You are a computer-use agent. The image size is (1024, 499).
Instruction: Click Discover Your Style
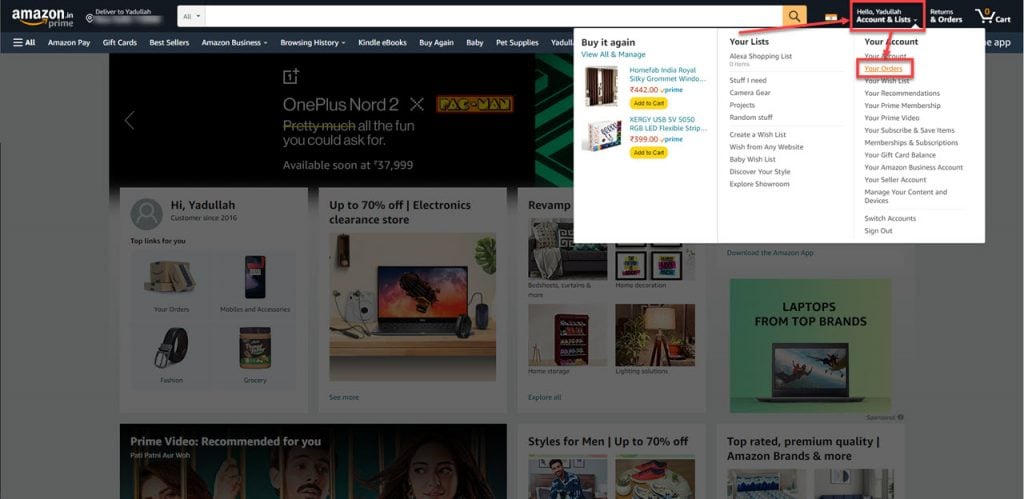(760, 172)
